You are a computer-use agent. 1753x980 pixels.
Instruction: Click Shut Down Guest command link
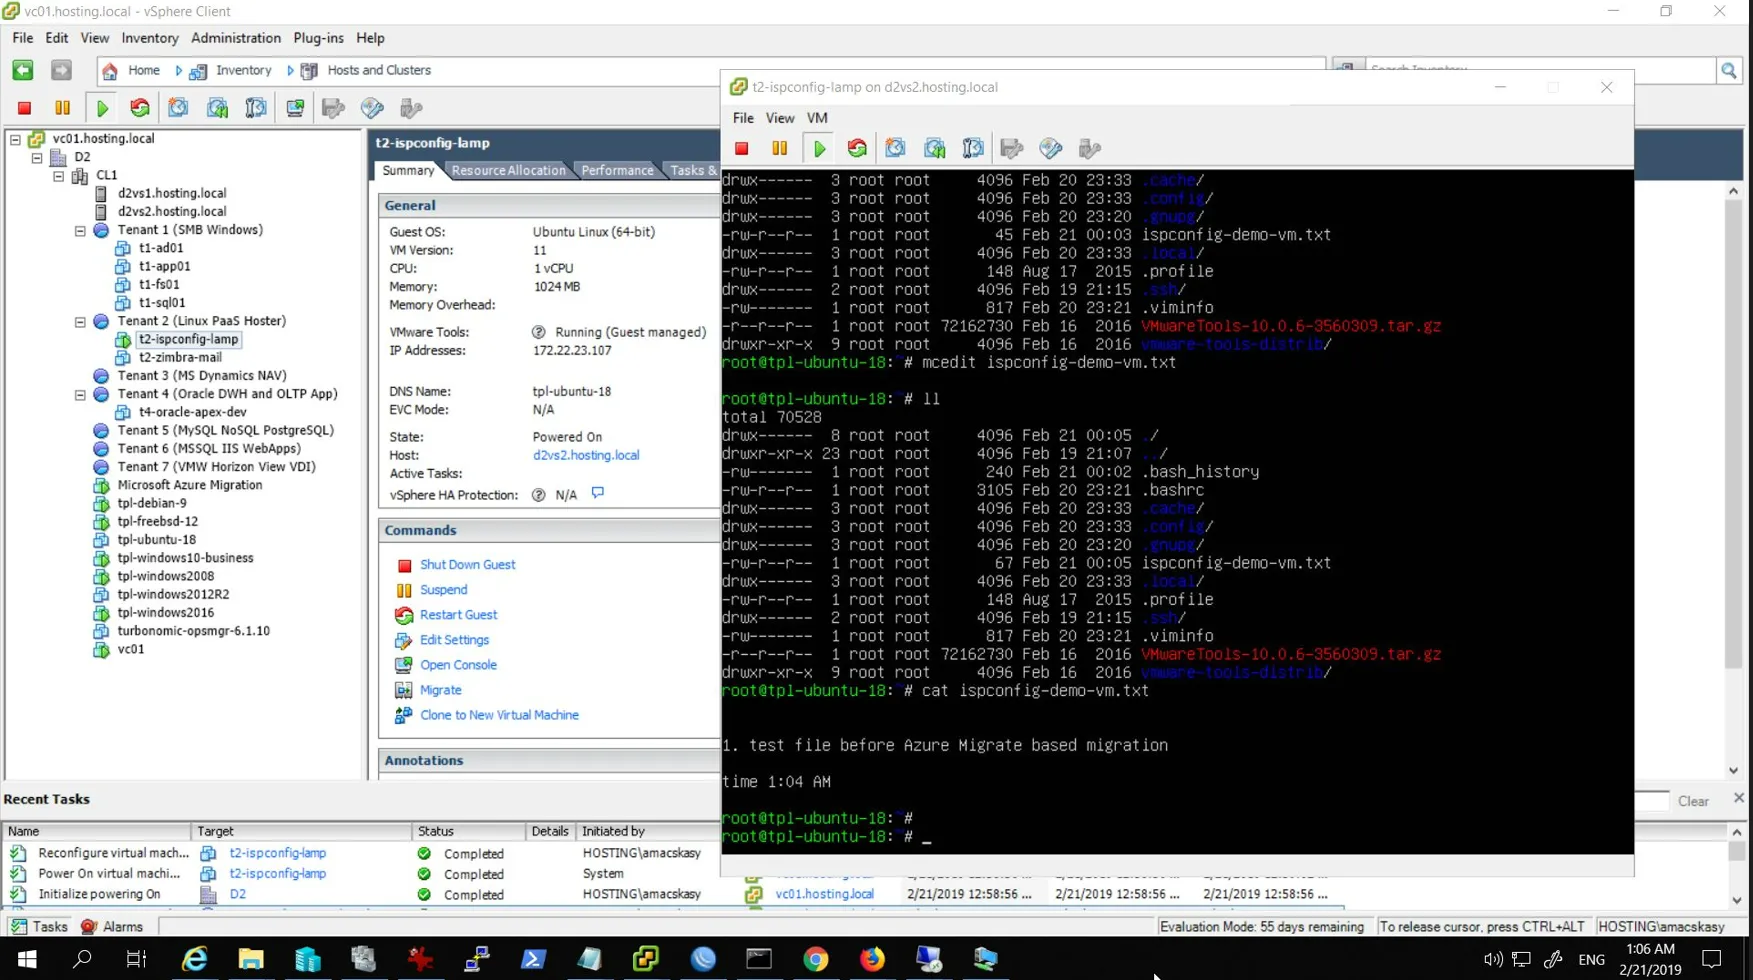tap(467, 565)
